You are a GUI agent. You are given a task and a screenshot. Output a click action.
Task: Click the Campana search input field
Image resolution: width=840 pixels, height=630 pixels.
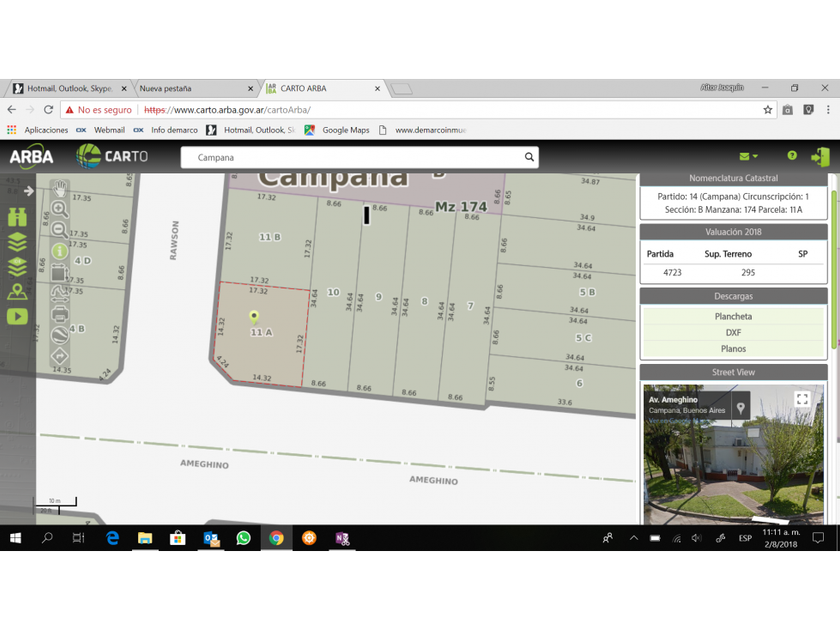tap(350, 157)
